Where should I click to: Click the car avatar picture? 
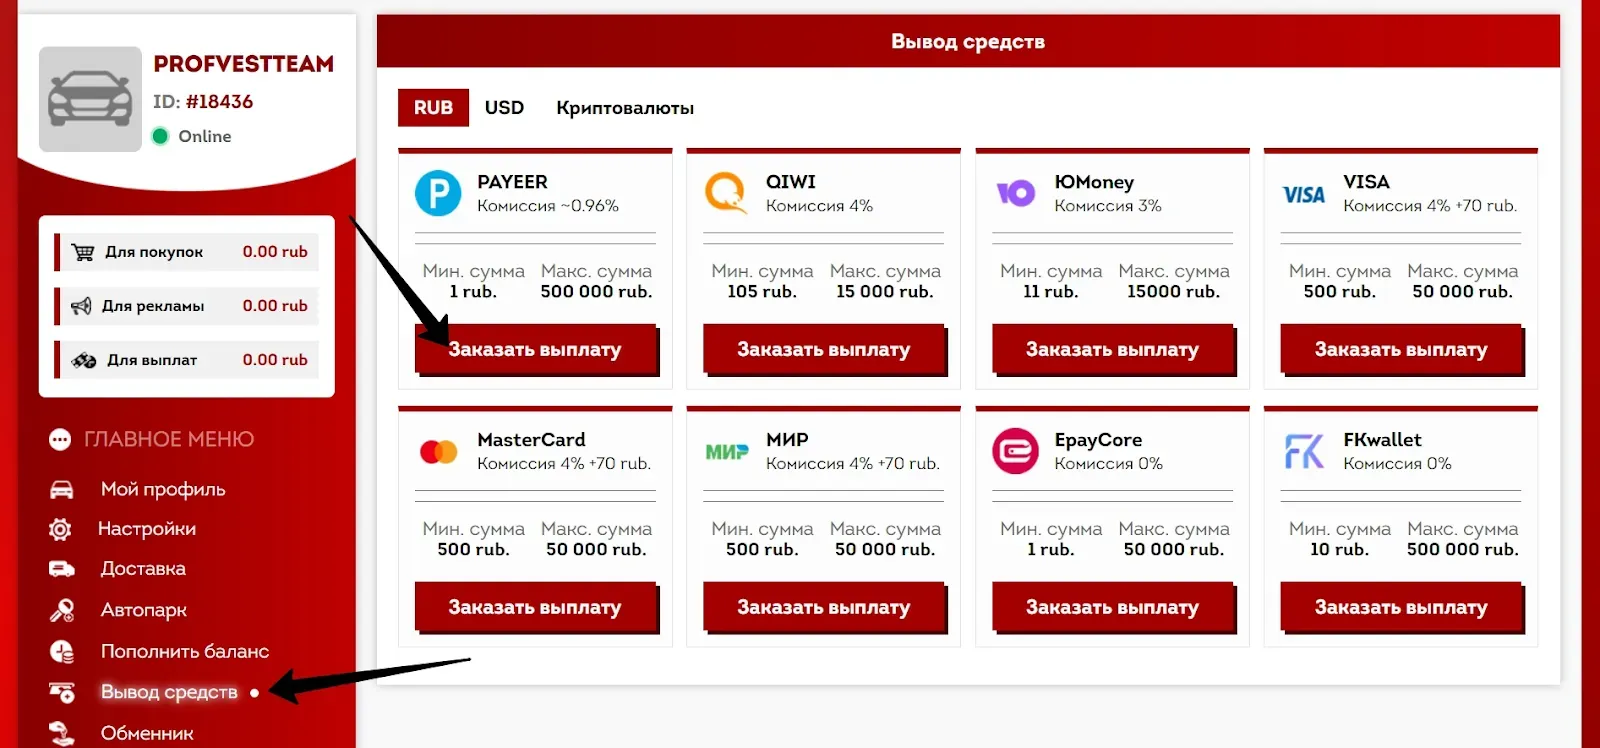[x=90, y=99]
